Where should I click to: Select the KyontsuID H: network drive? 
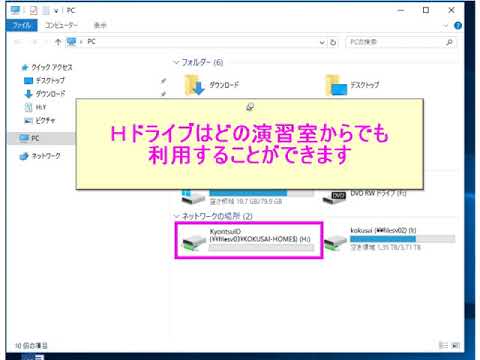249,240
